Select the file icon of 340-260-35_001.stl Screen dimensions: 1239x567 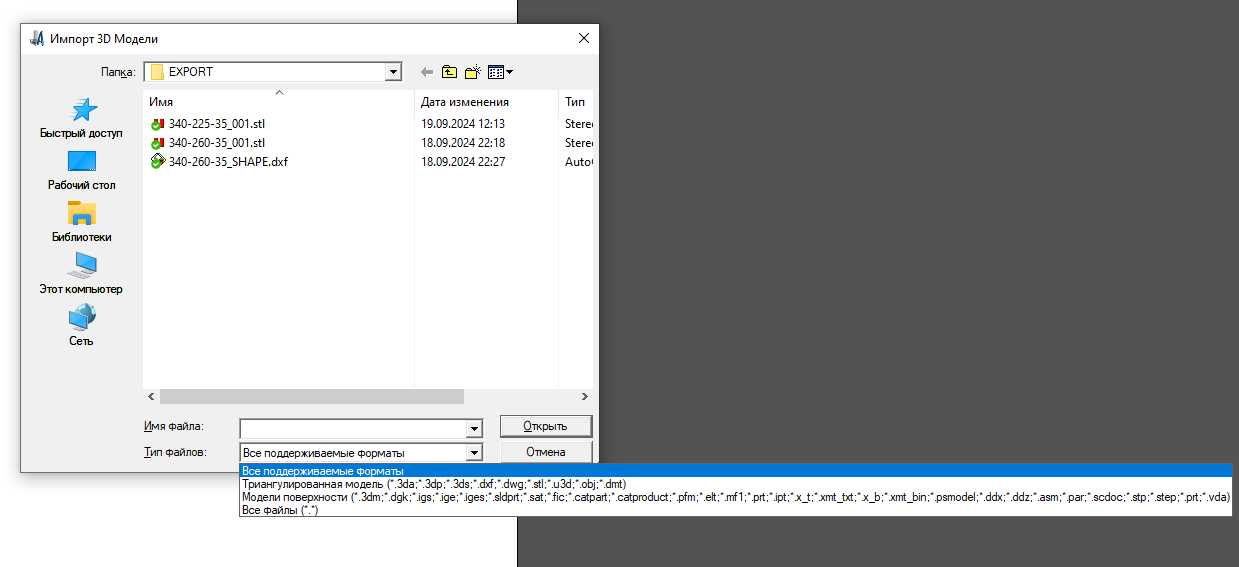click(x=157, y=143)
